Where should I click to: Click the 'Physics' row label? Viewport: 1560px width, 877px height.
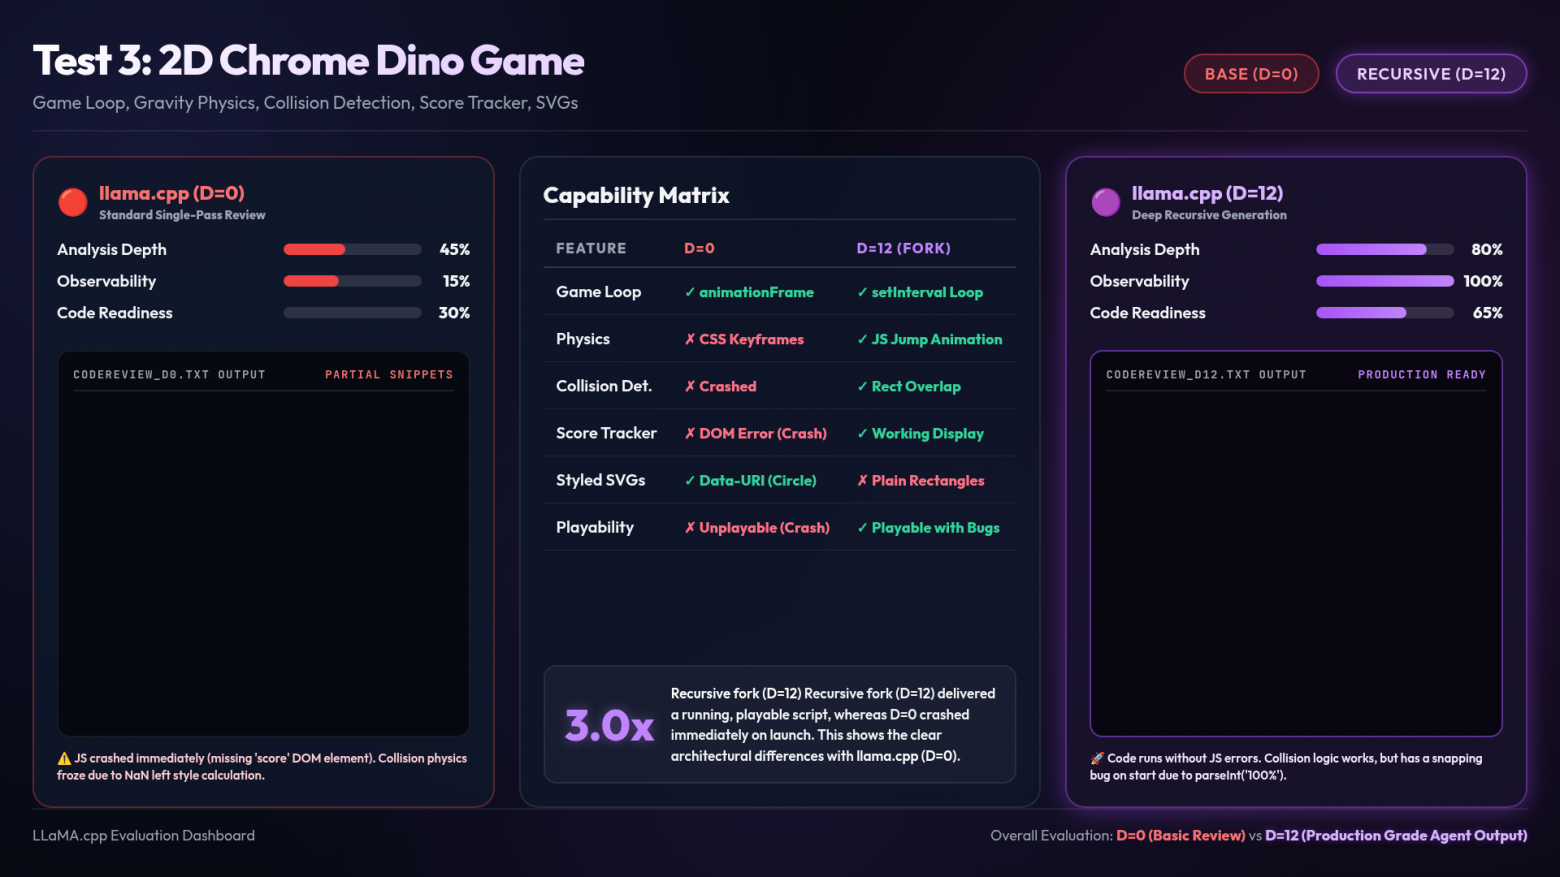[x=583, y=339]
